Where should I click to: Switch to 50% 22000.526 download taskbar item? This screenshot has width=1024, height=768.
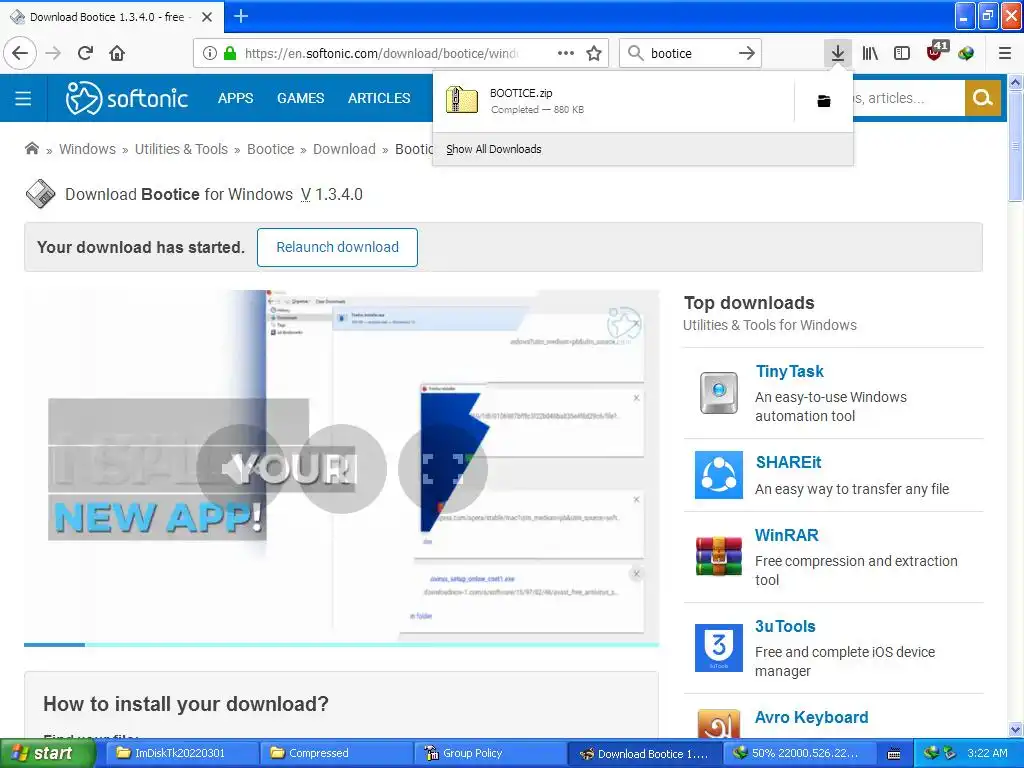(x=798, y=753)
